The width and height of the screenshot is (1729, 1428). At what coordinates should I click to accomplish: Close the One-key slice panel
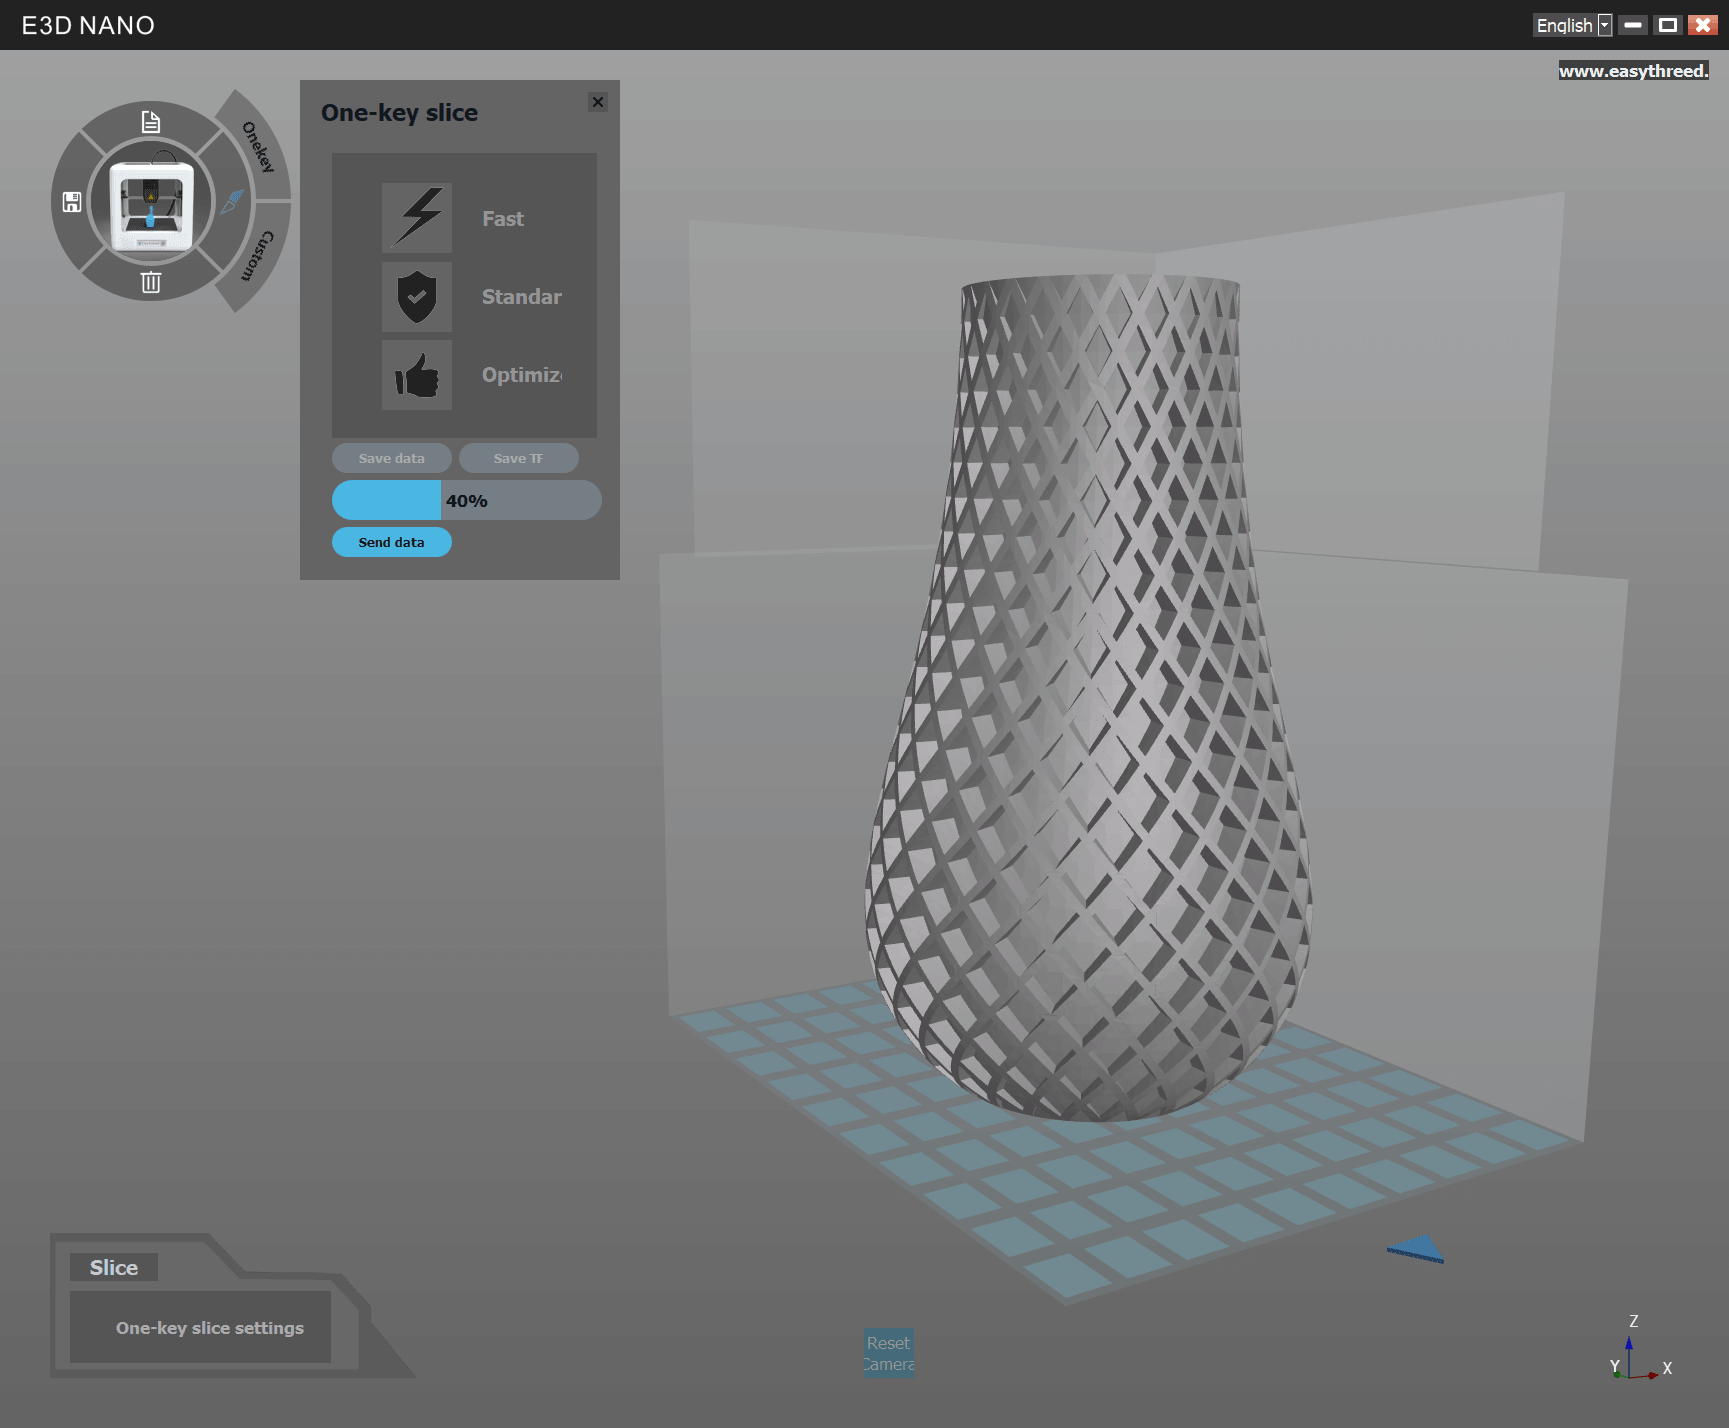(x=598, y=102)
